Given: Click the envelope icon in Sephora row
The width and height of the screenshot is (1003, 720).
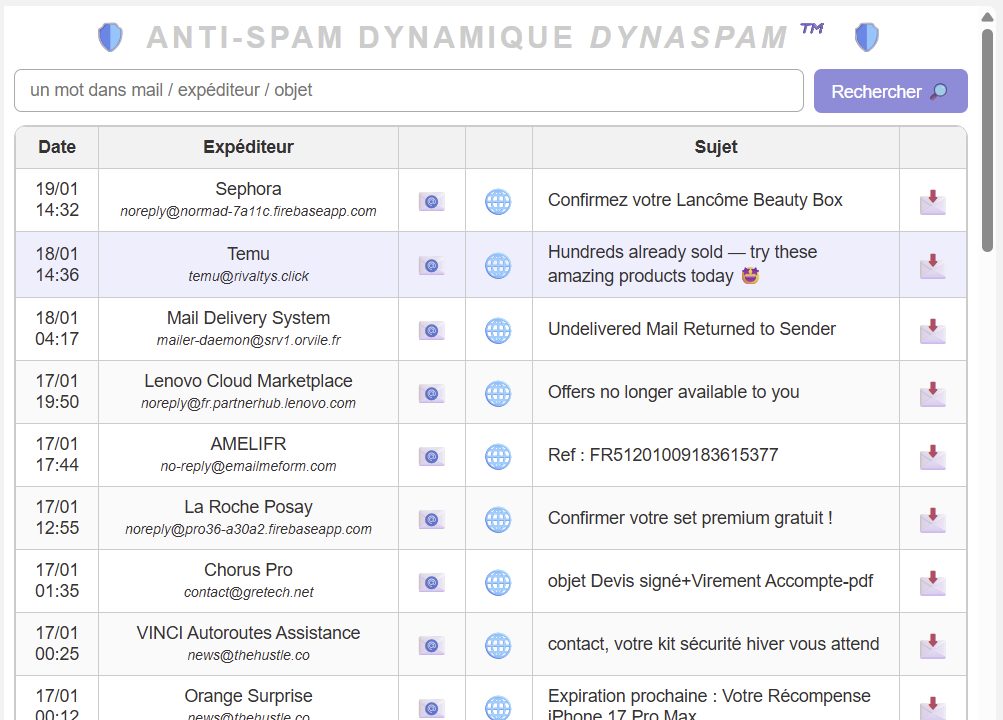Looking at the screenshot, I should click(x=431, y=201).
